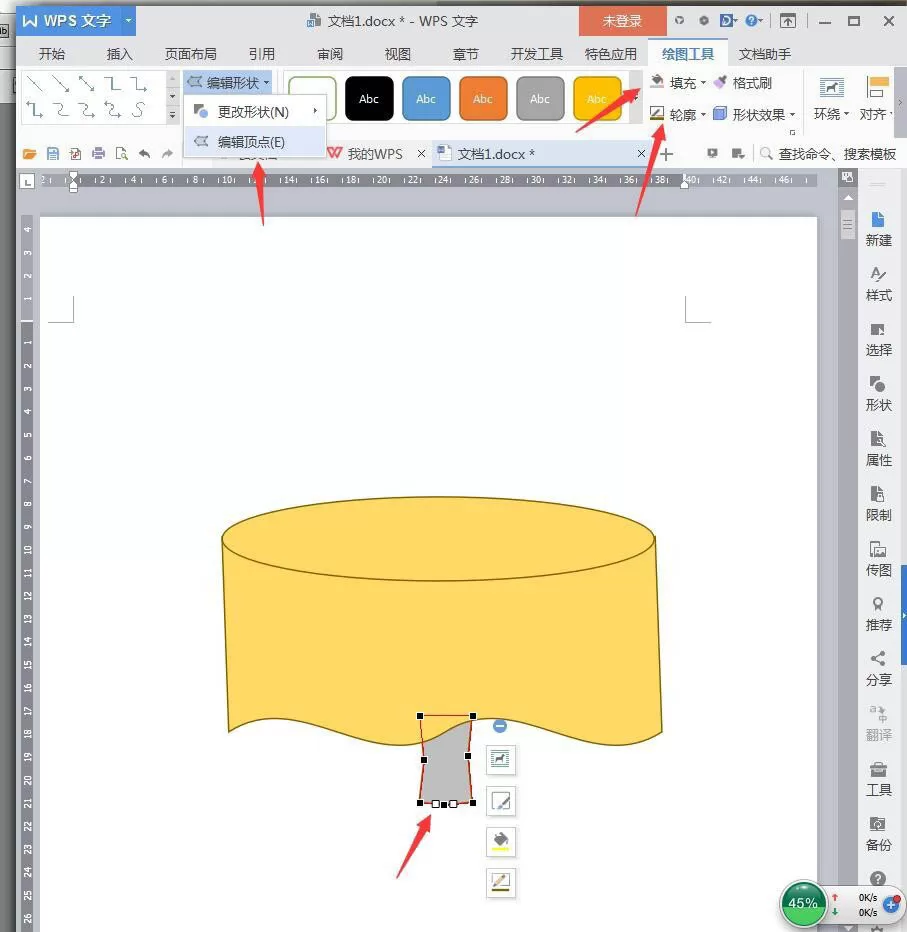
Task: Close the 文档1.docx tab
Action: pyautogui.click(x=641, y=153)
